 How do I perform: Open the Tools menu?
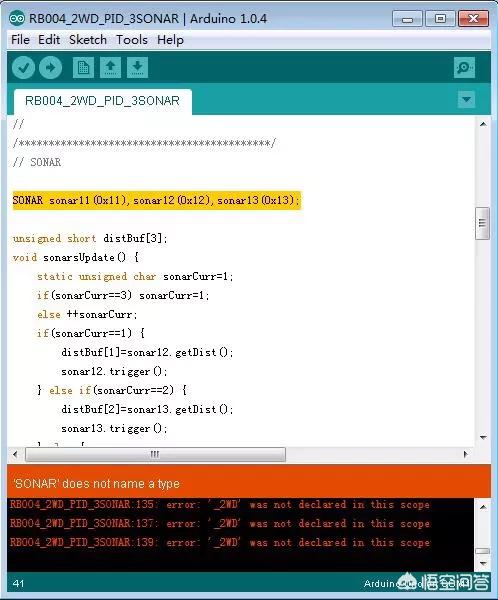point(132,40)
